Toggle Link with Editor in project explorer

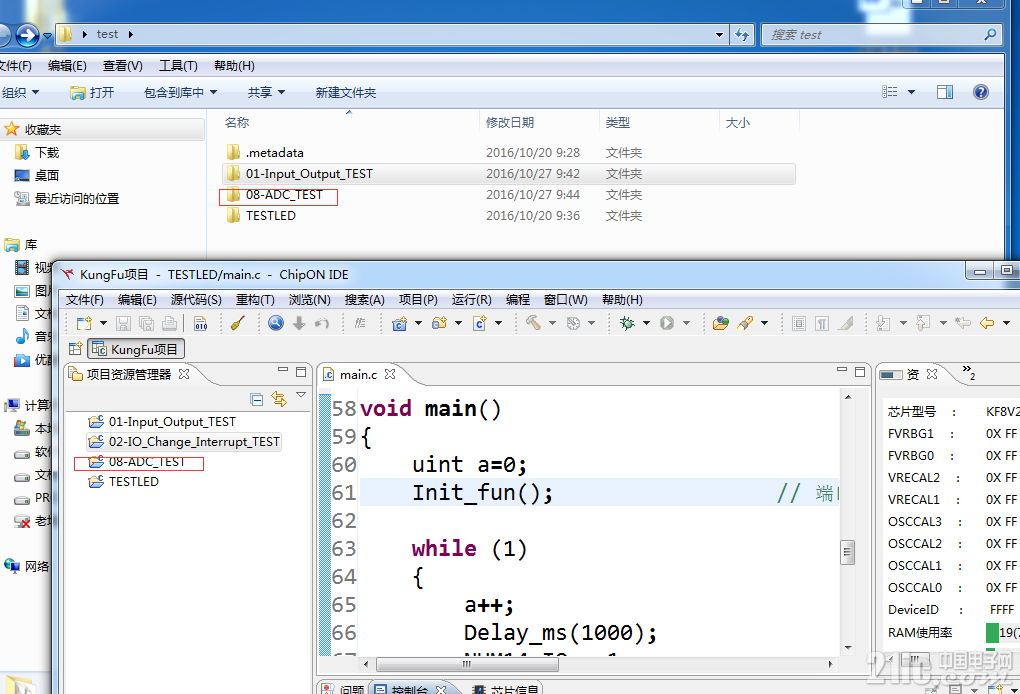click(x=279, y=399)
